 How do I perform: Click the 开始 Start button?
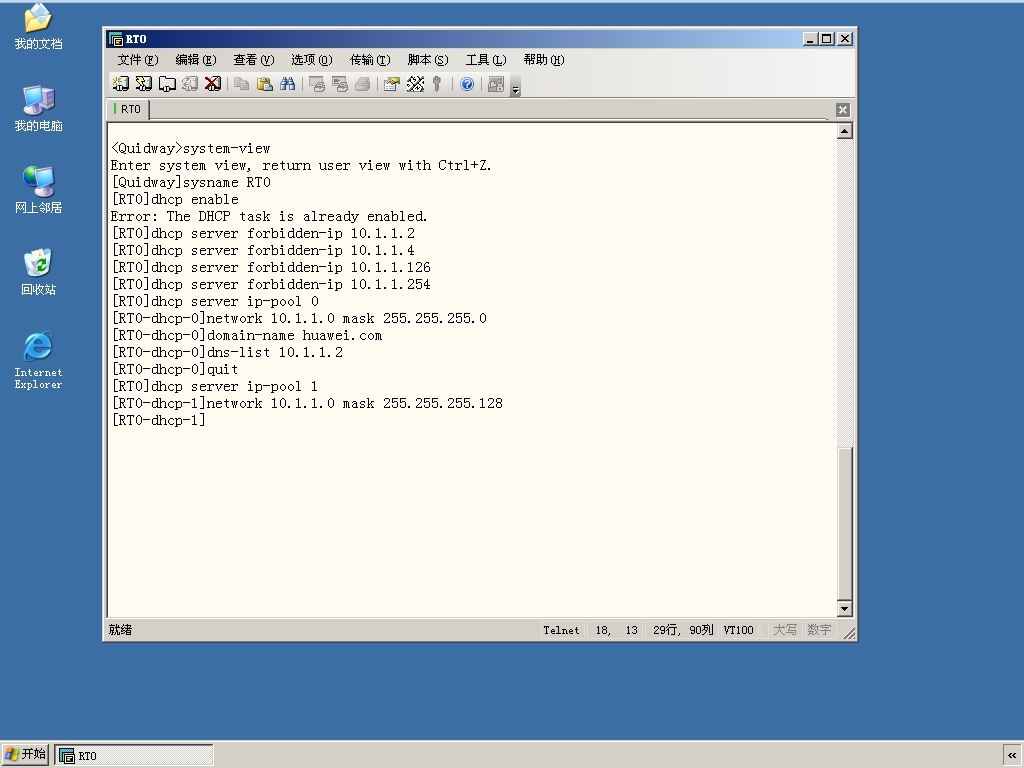pyautogui.click(x=25, y=755)
